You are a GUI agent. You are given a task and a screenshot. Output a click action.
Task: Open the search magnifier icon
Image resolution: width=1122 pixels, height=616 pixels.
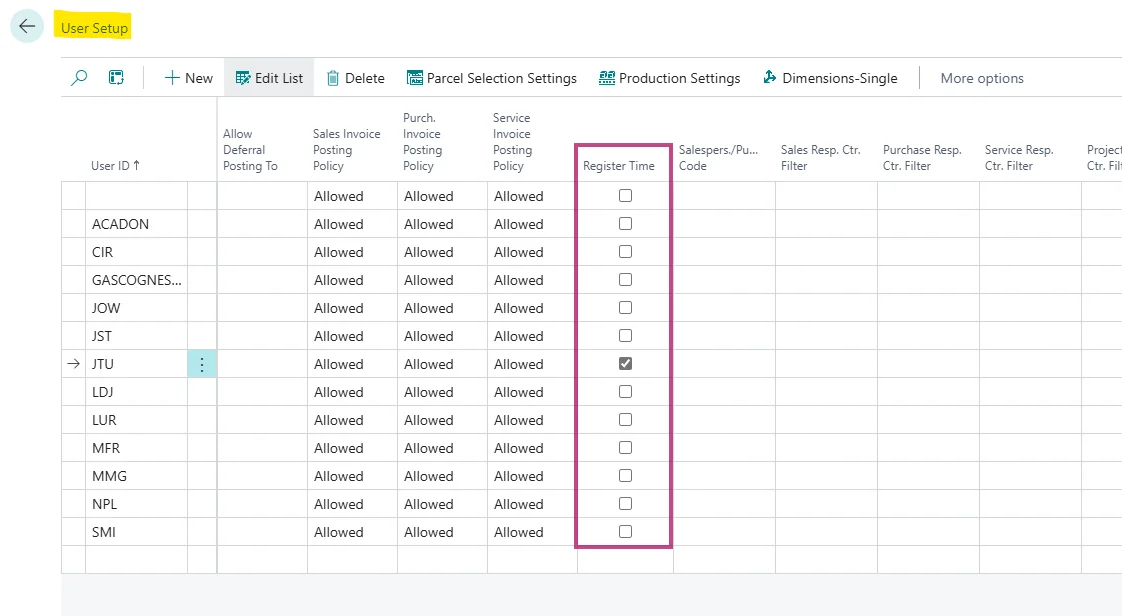coord(79,78)
